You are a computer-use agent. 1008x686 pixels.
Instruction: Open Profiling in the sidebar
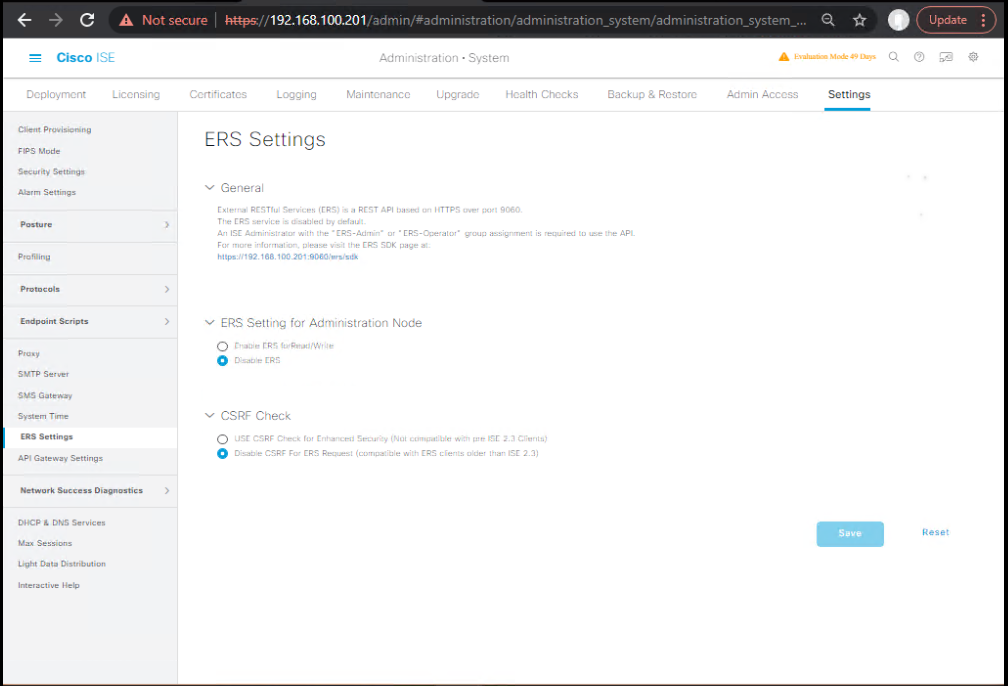click(34, 257)
